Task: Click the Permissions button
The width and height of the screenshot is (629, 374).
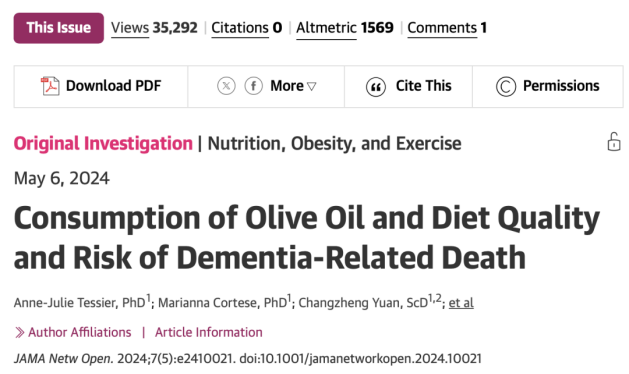Action: point(548,87)
